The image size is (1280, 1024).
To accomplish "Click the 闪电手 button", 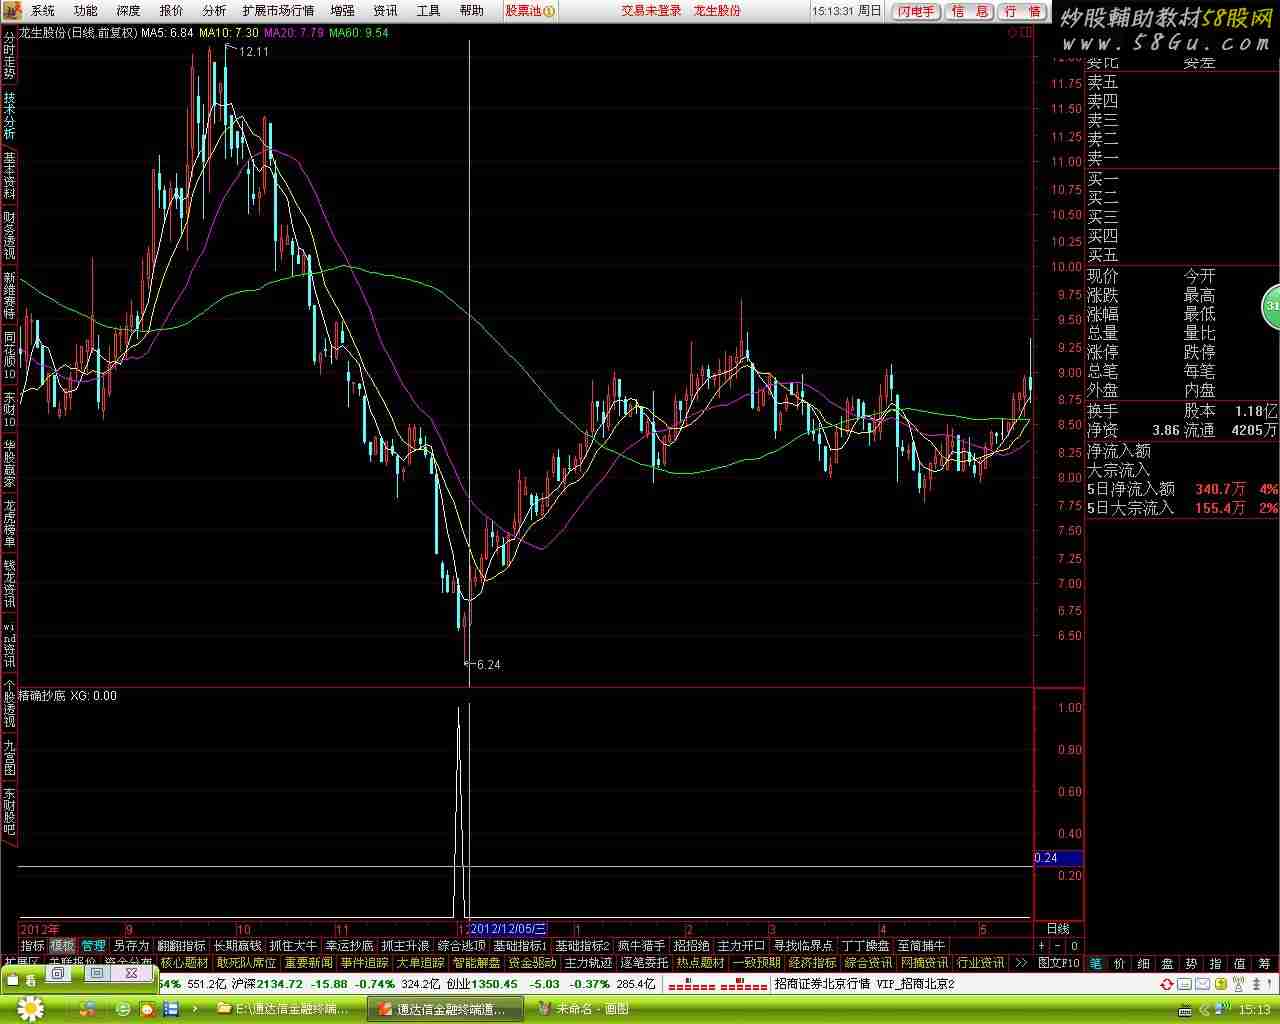I will 916,11.
